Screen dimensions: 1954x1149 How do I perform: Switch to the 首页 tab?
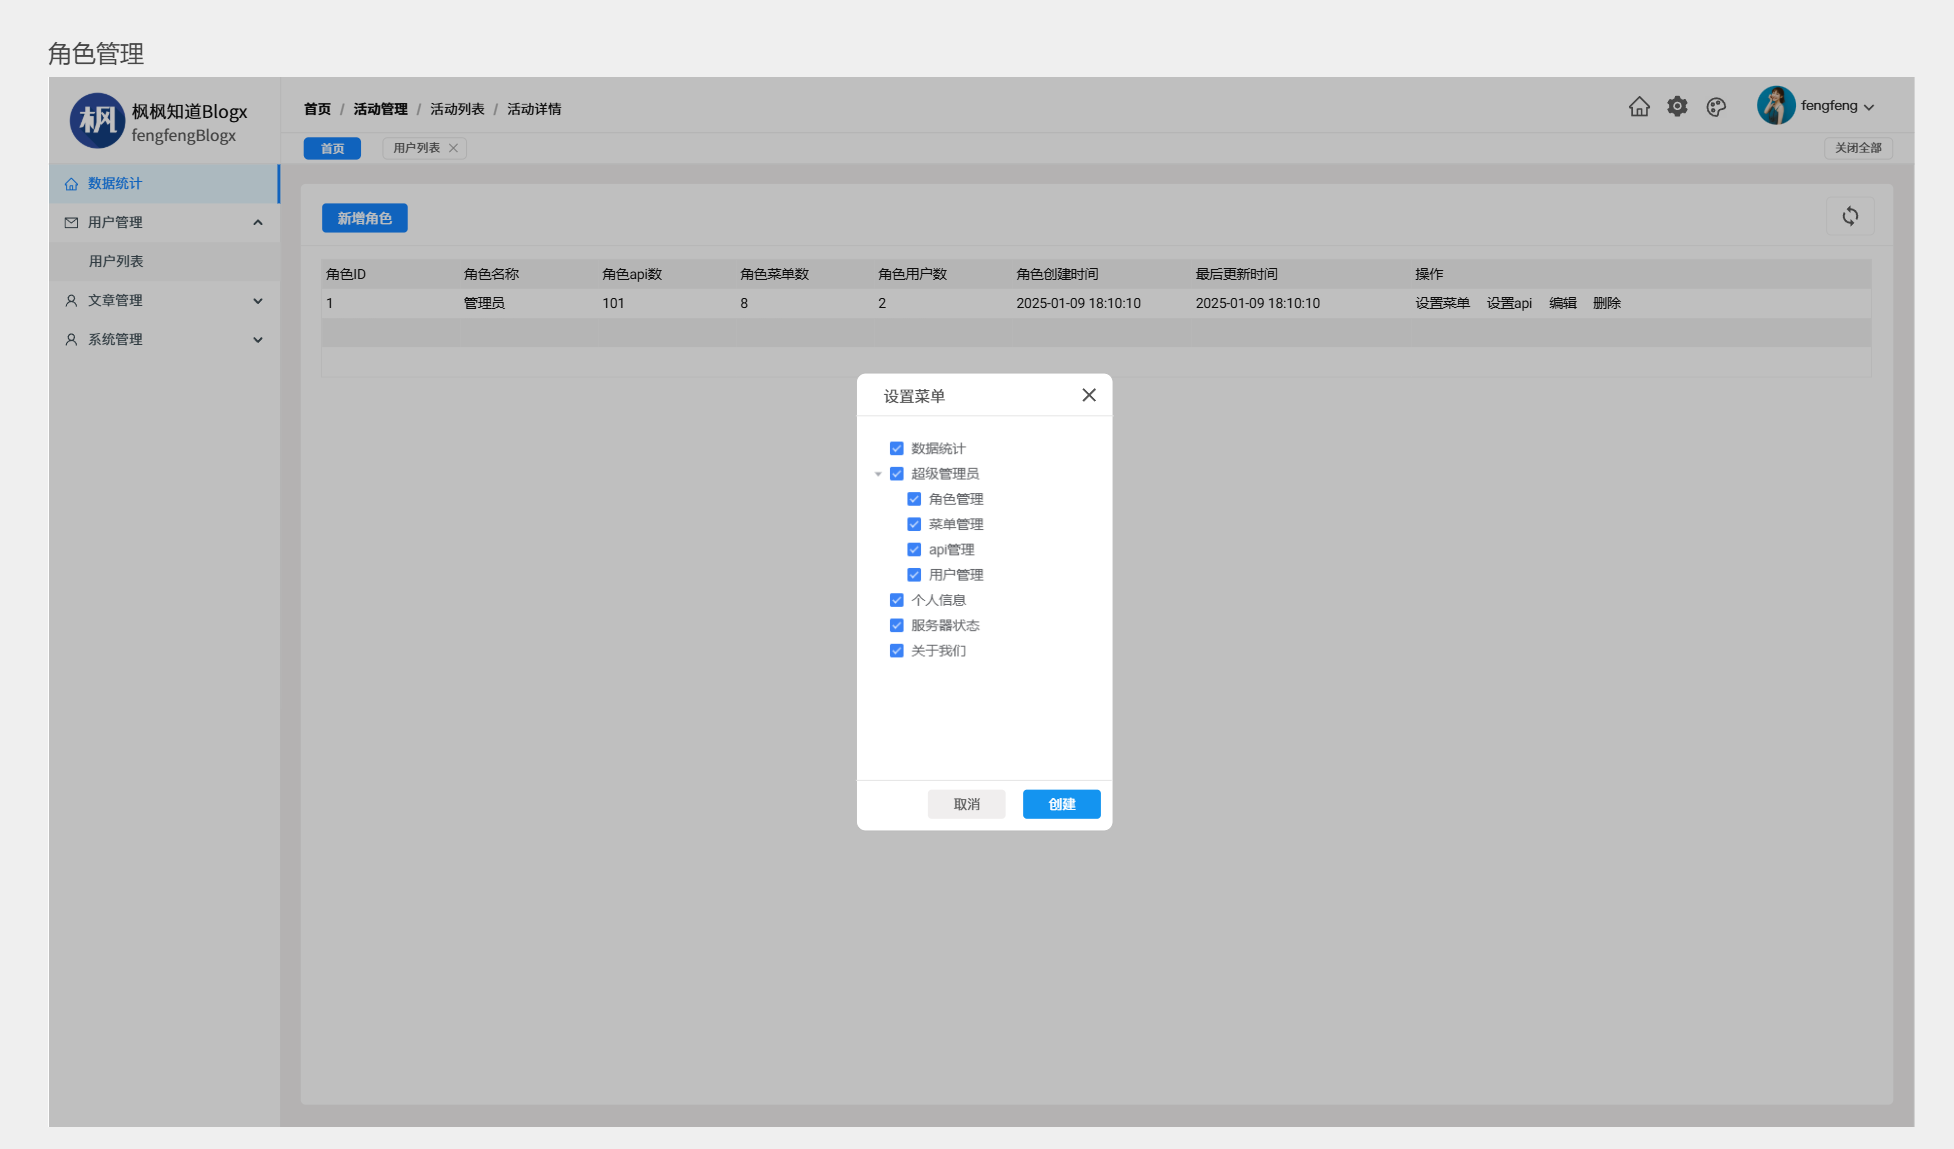point(332,148)
